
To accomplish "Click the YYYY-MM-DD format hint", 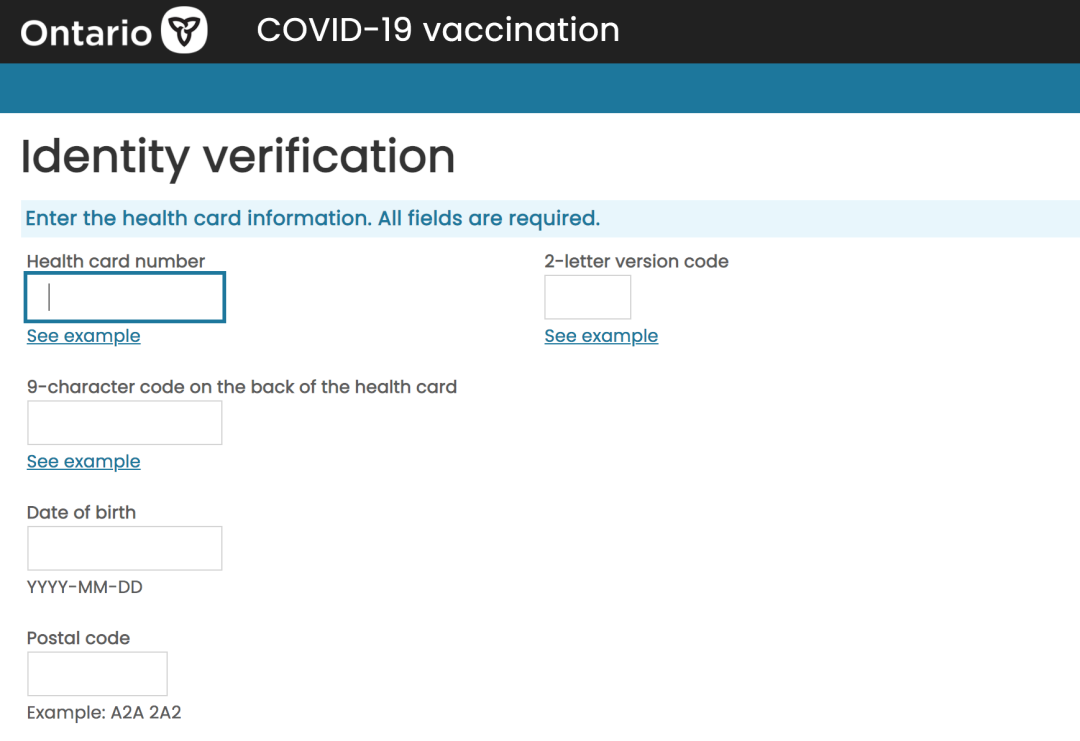I will (85, 587).
